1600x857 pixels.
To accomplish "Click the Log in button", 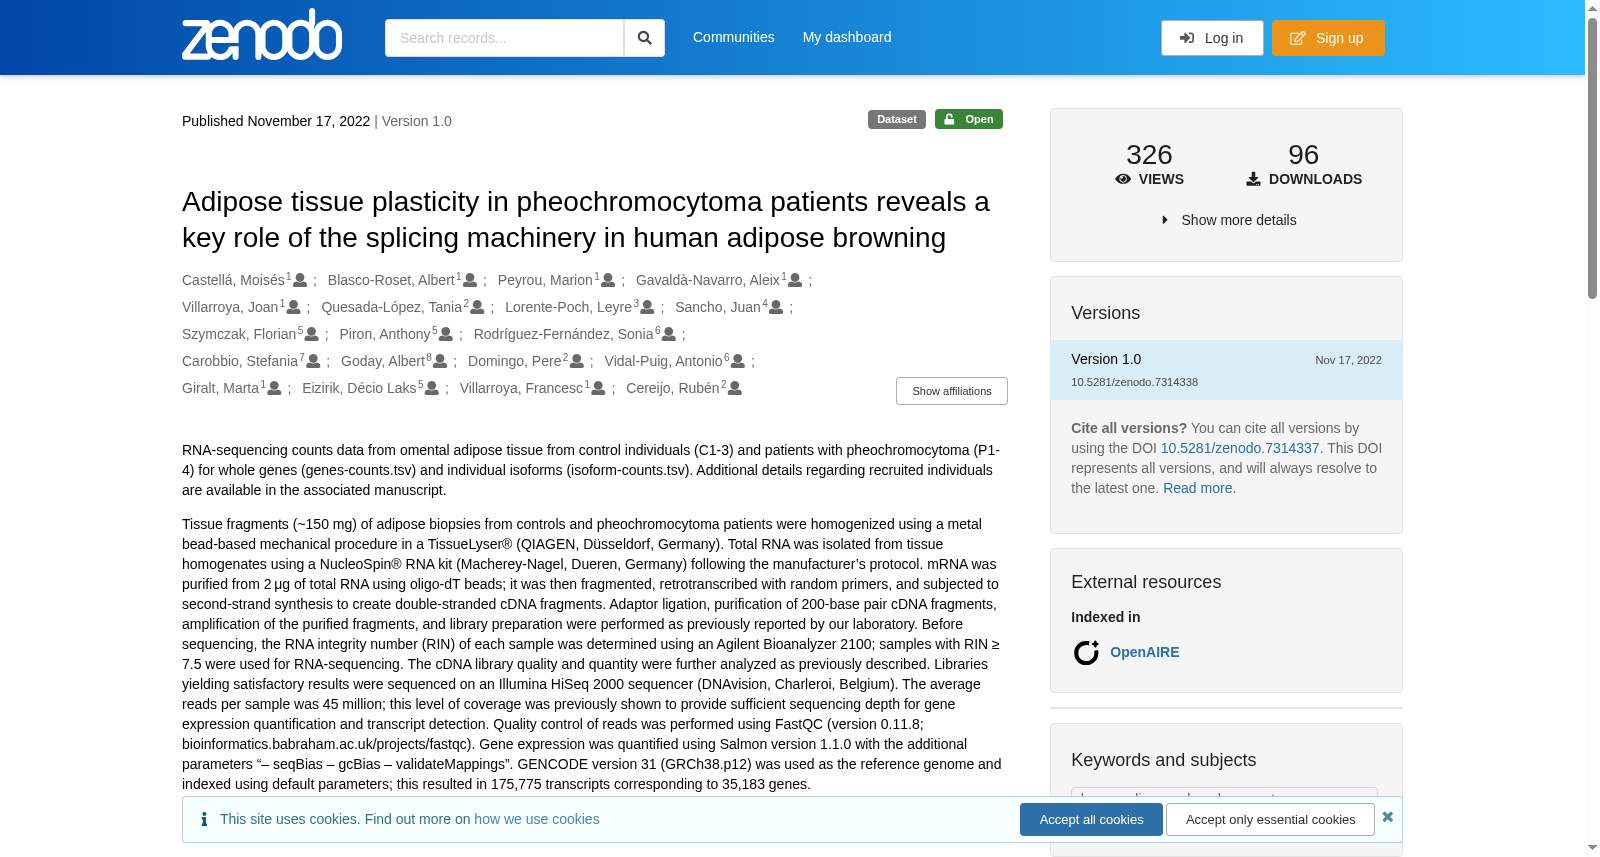I will [x=1212, y=38].
